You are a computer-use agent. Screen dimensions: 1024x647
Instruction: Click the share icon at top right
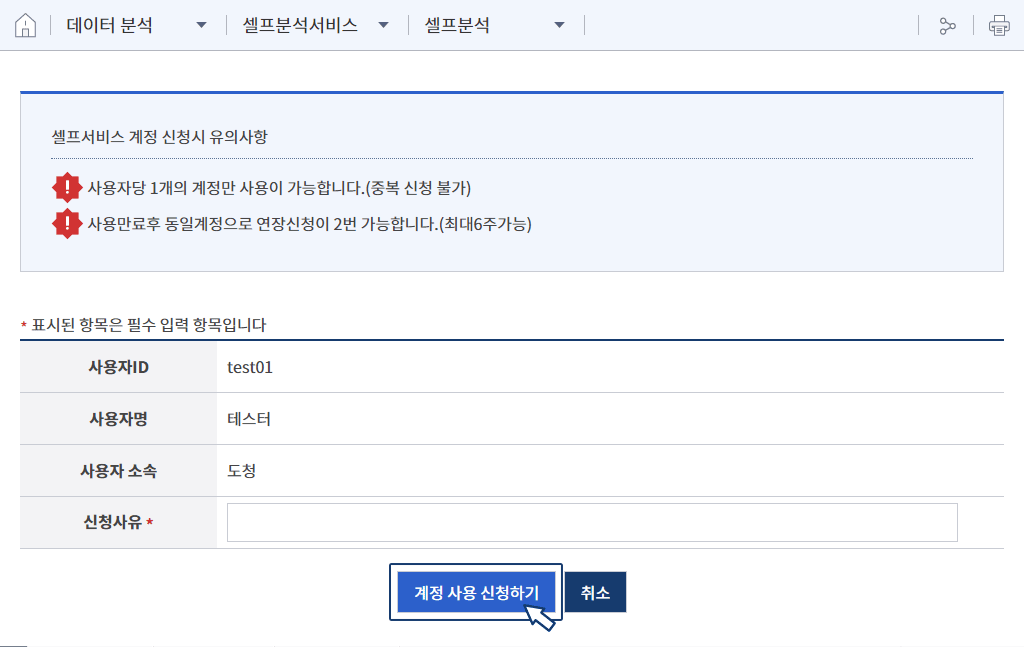(x=947, y=26)
